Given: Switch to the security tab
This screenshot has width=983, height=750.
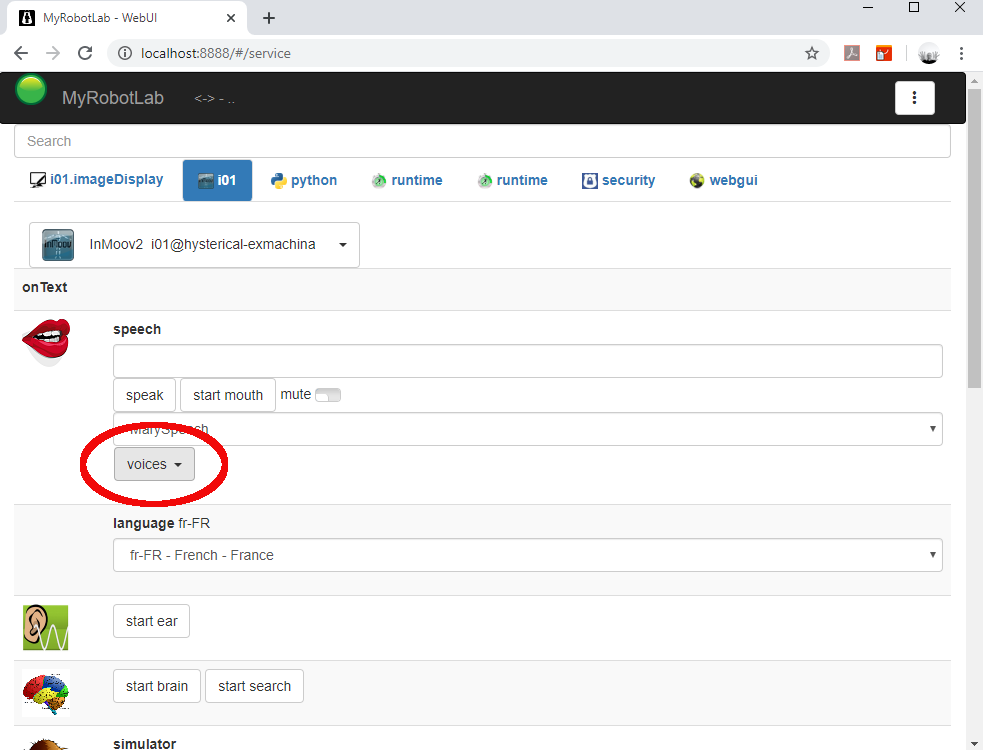Looking at the screenshot, I should click(619, 181).
